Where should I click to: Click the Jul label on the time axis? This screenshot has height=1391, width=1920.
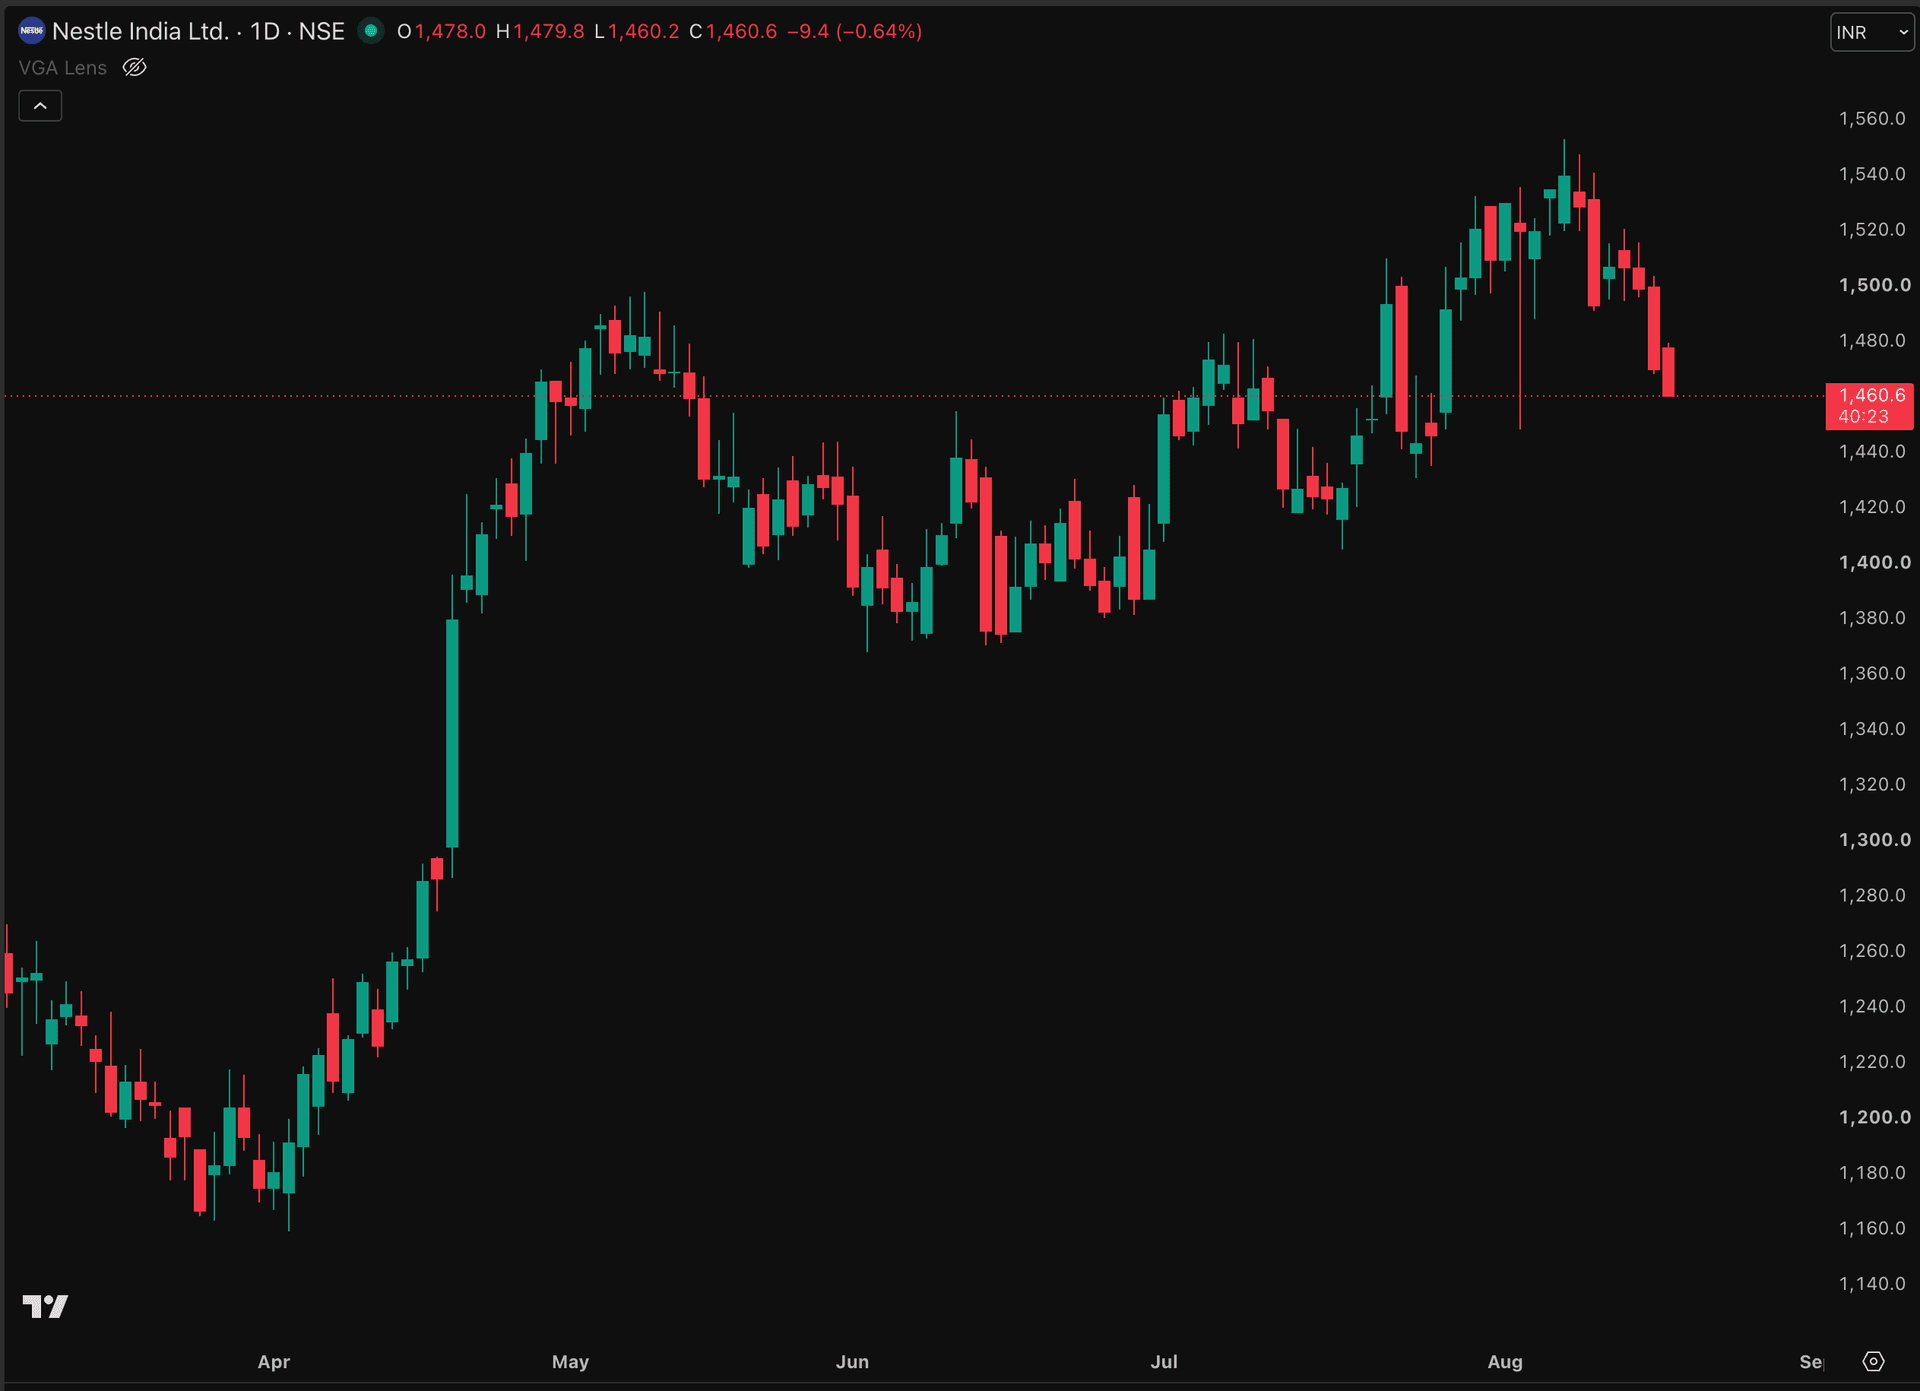(x=1164, y=1361)
